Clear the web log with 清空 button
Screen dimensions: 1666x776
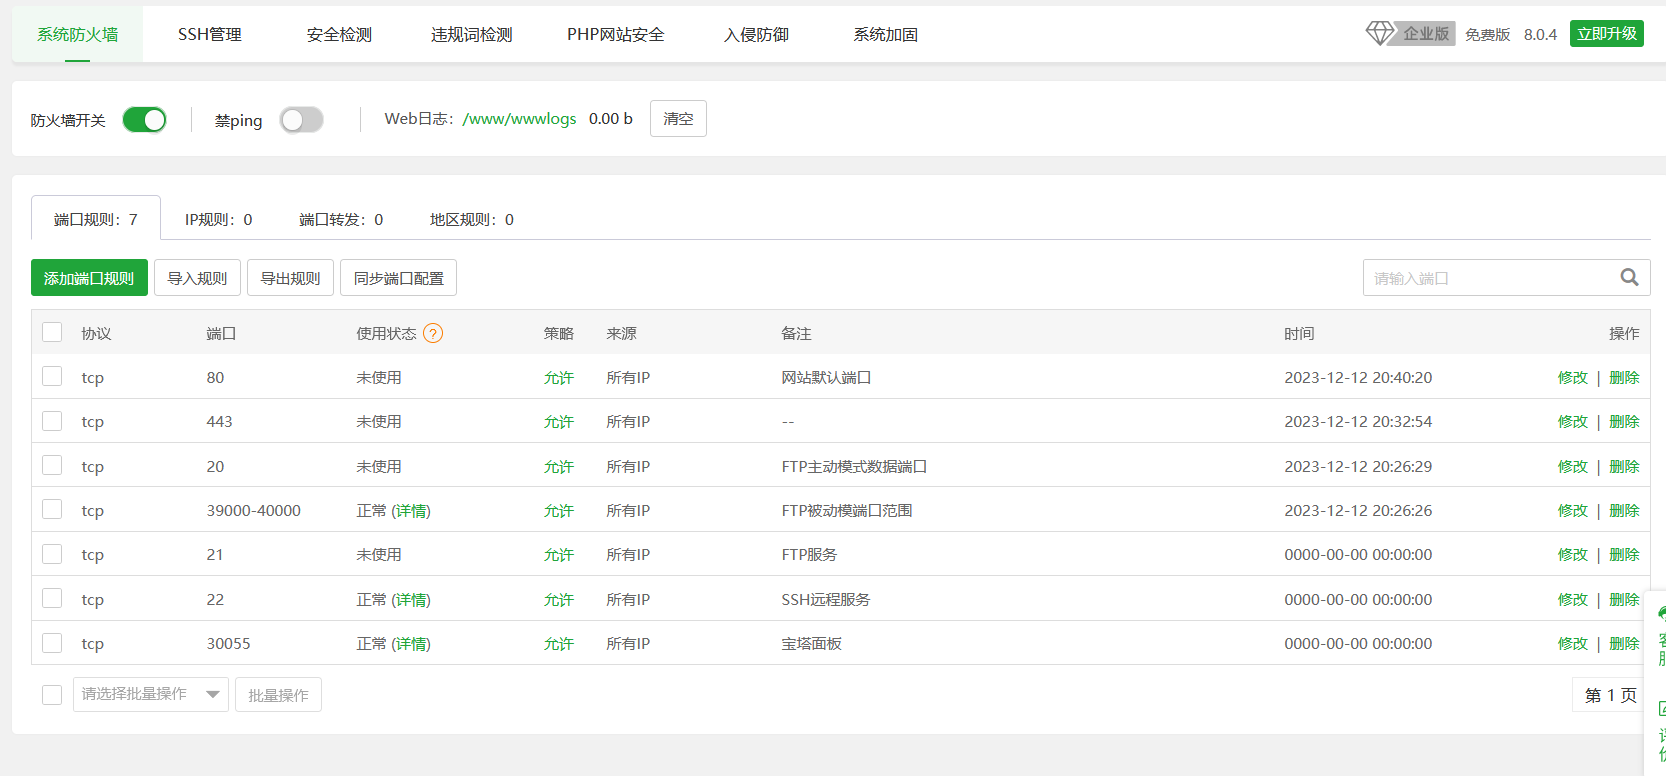point(678,119)
